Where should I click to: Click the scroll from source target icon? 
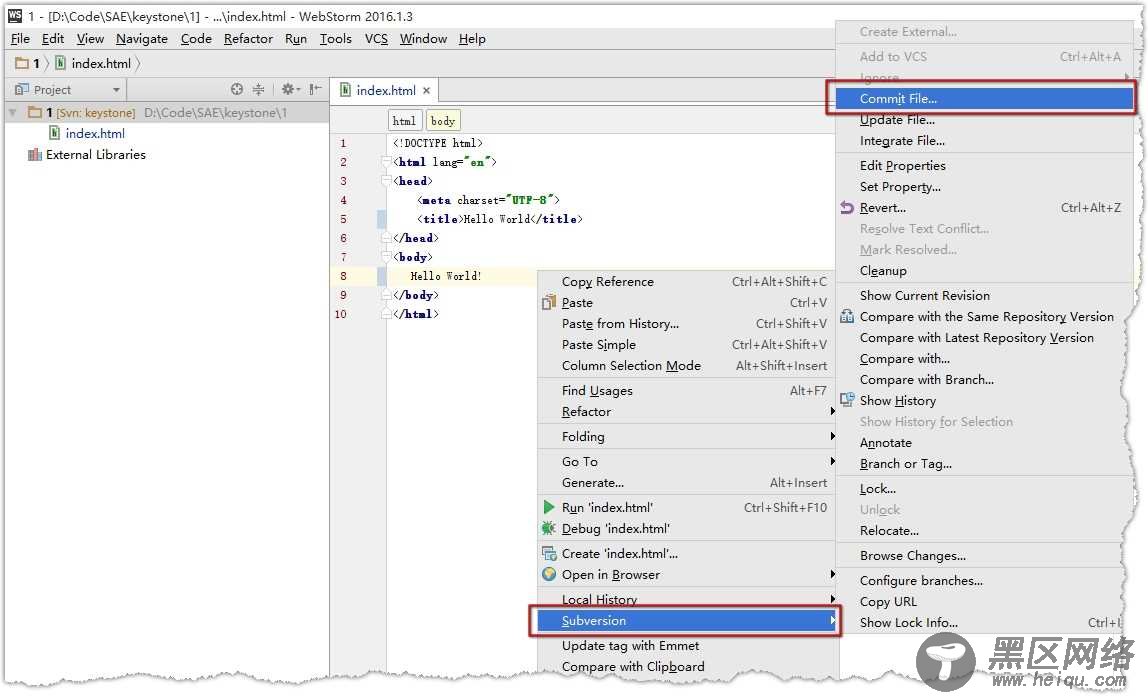(236, 89)
